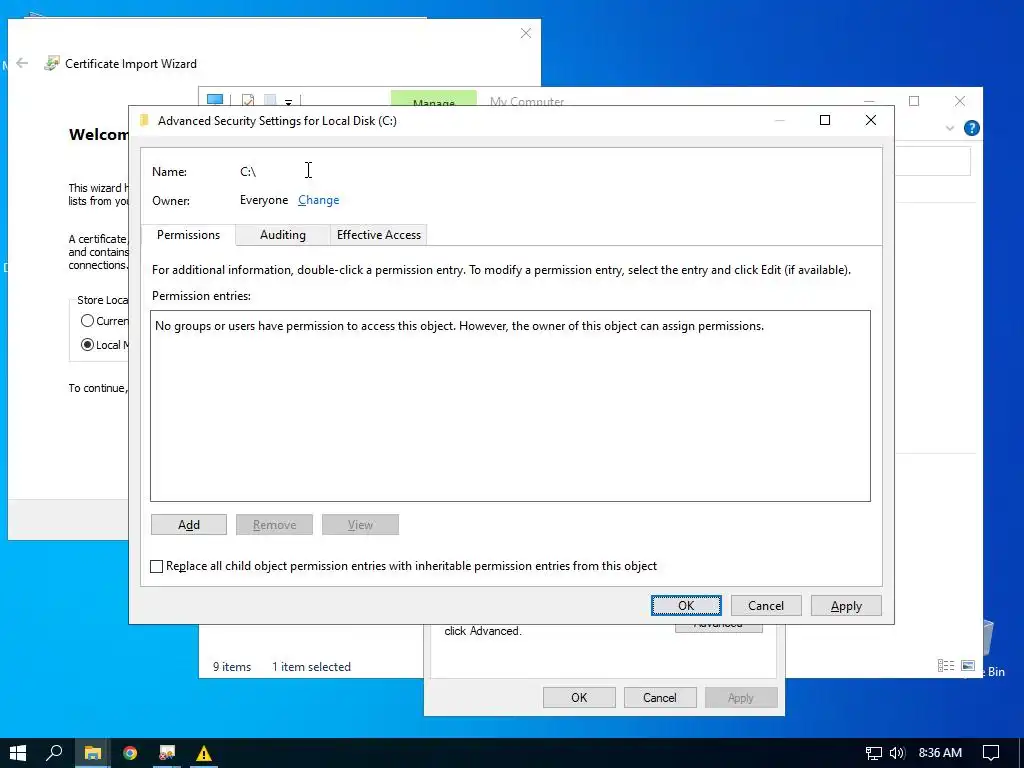Image resolution: width=1024 pixels, height=768 pixels.
Task: Close the Advanced Security Settings window
Action: click(871, 120)
